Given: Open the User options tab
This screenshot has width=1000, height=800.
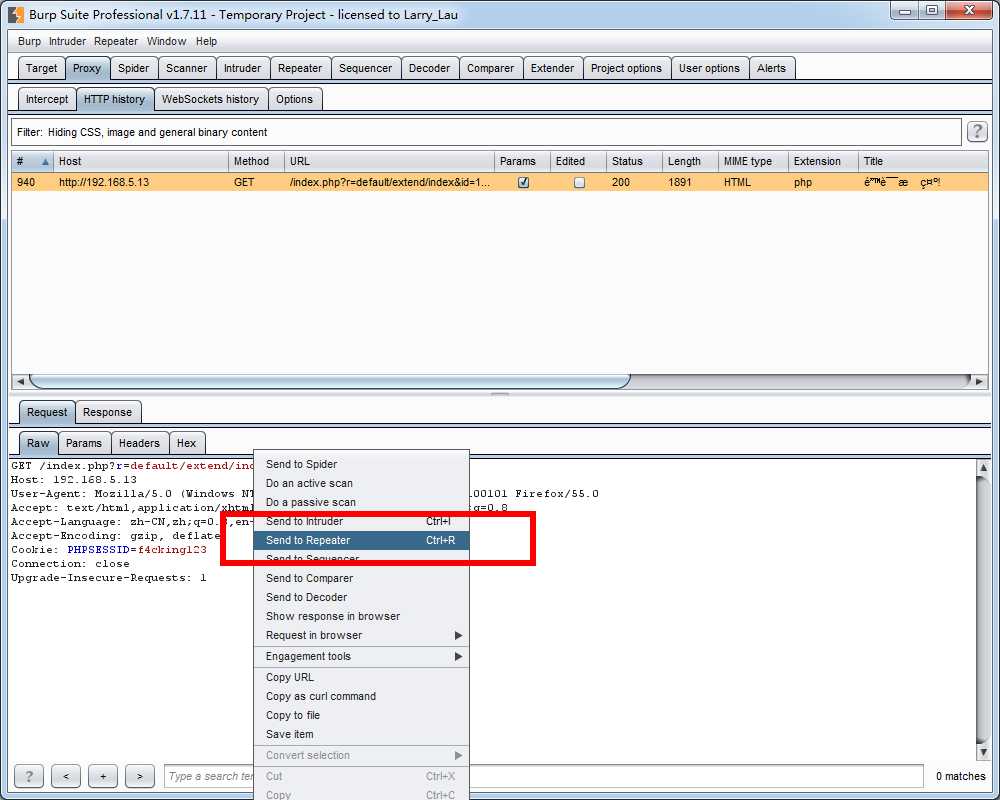Looking at the screenshot, I should pyautogui.click(x=709, y=68).
